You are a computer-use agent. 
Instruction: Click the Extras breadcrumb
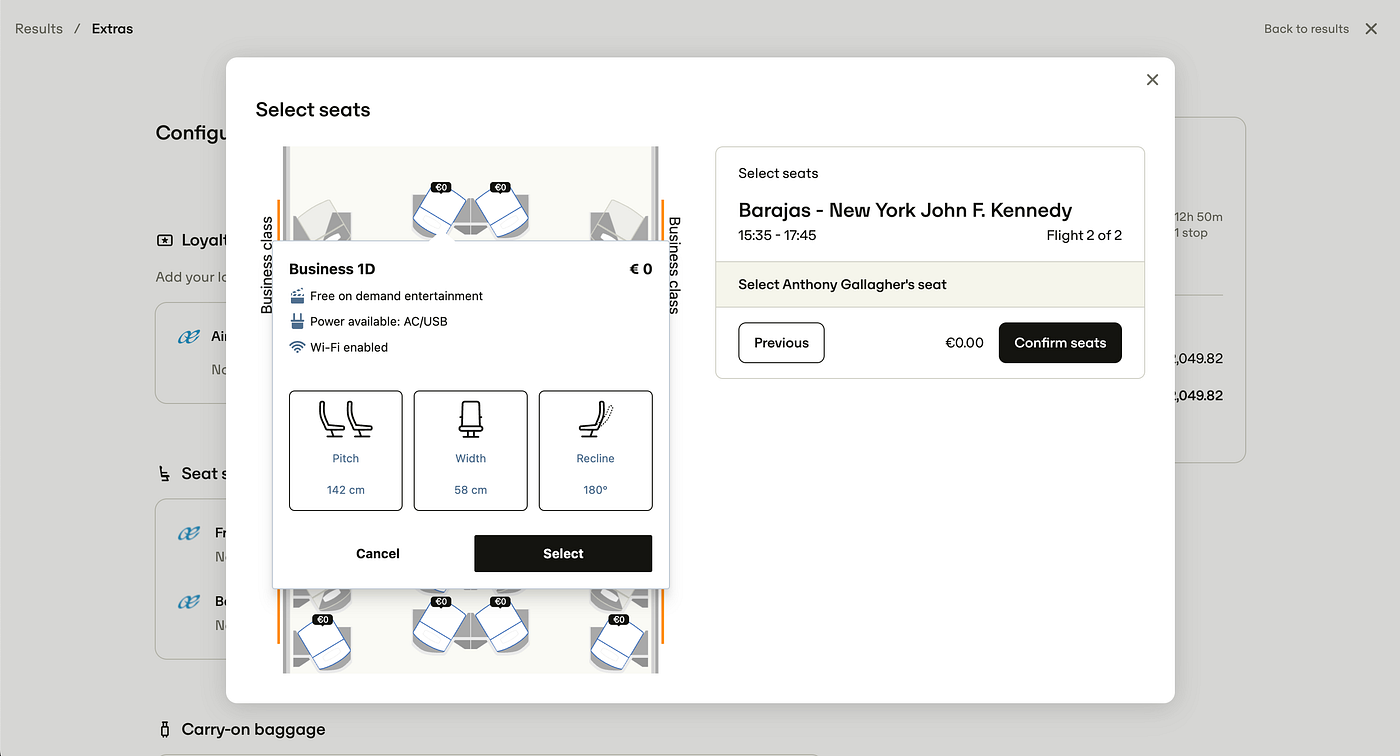tap(112, 29)
